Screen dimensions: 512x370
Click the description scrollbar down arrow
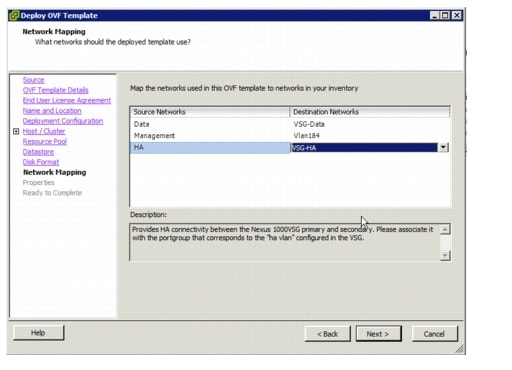click(445, 255)
